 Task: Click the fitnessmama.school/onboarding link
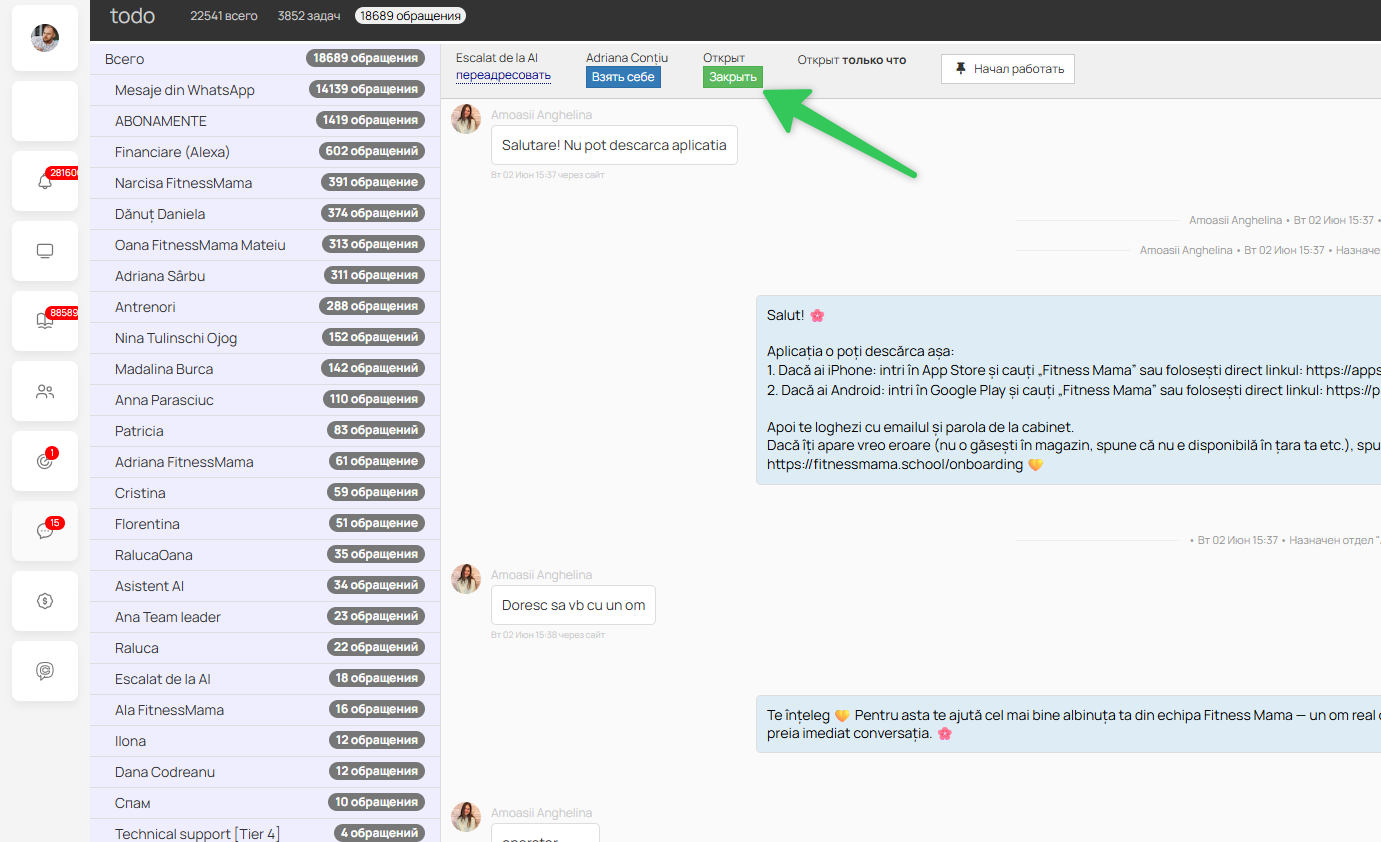[895, 464]
